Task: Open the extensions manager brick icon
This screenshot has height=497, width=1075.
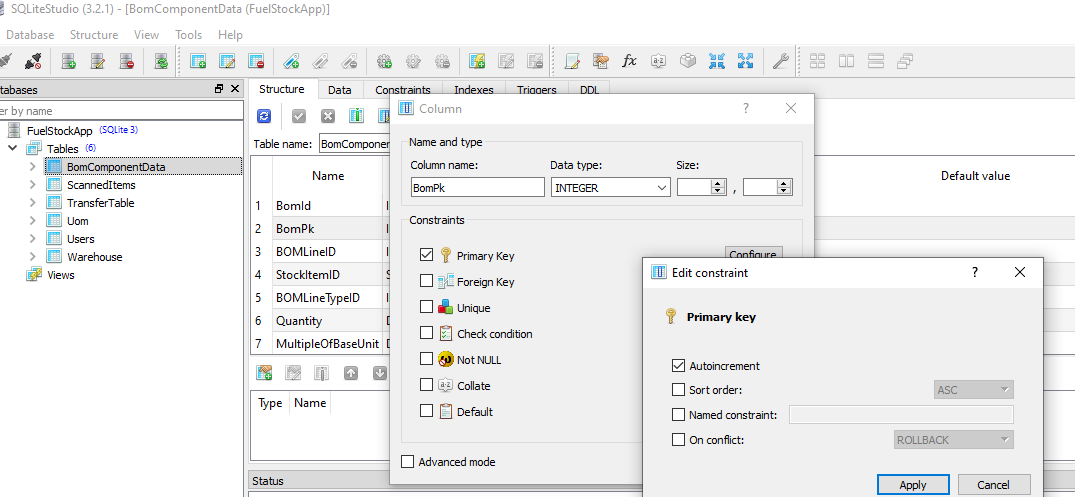Action: [688, 62]
